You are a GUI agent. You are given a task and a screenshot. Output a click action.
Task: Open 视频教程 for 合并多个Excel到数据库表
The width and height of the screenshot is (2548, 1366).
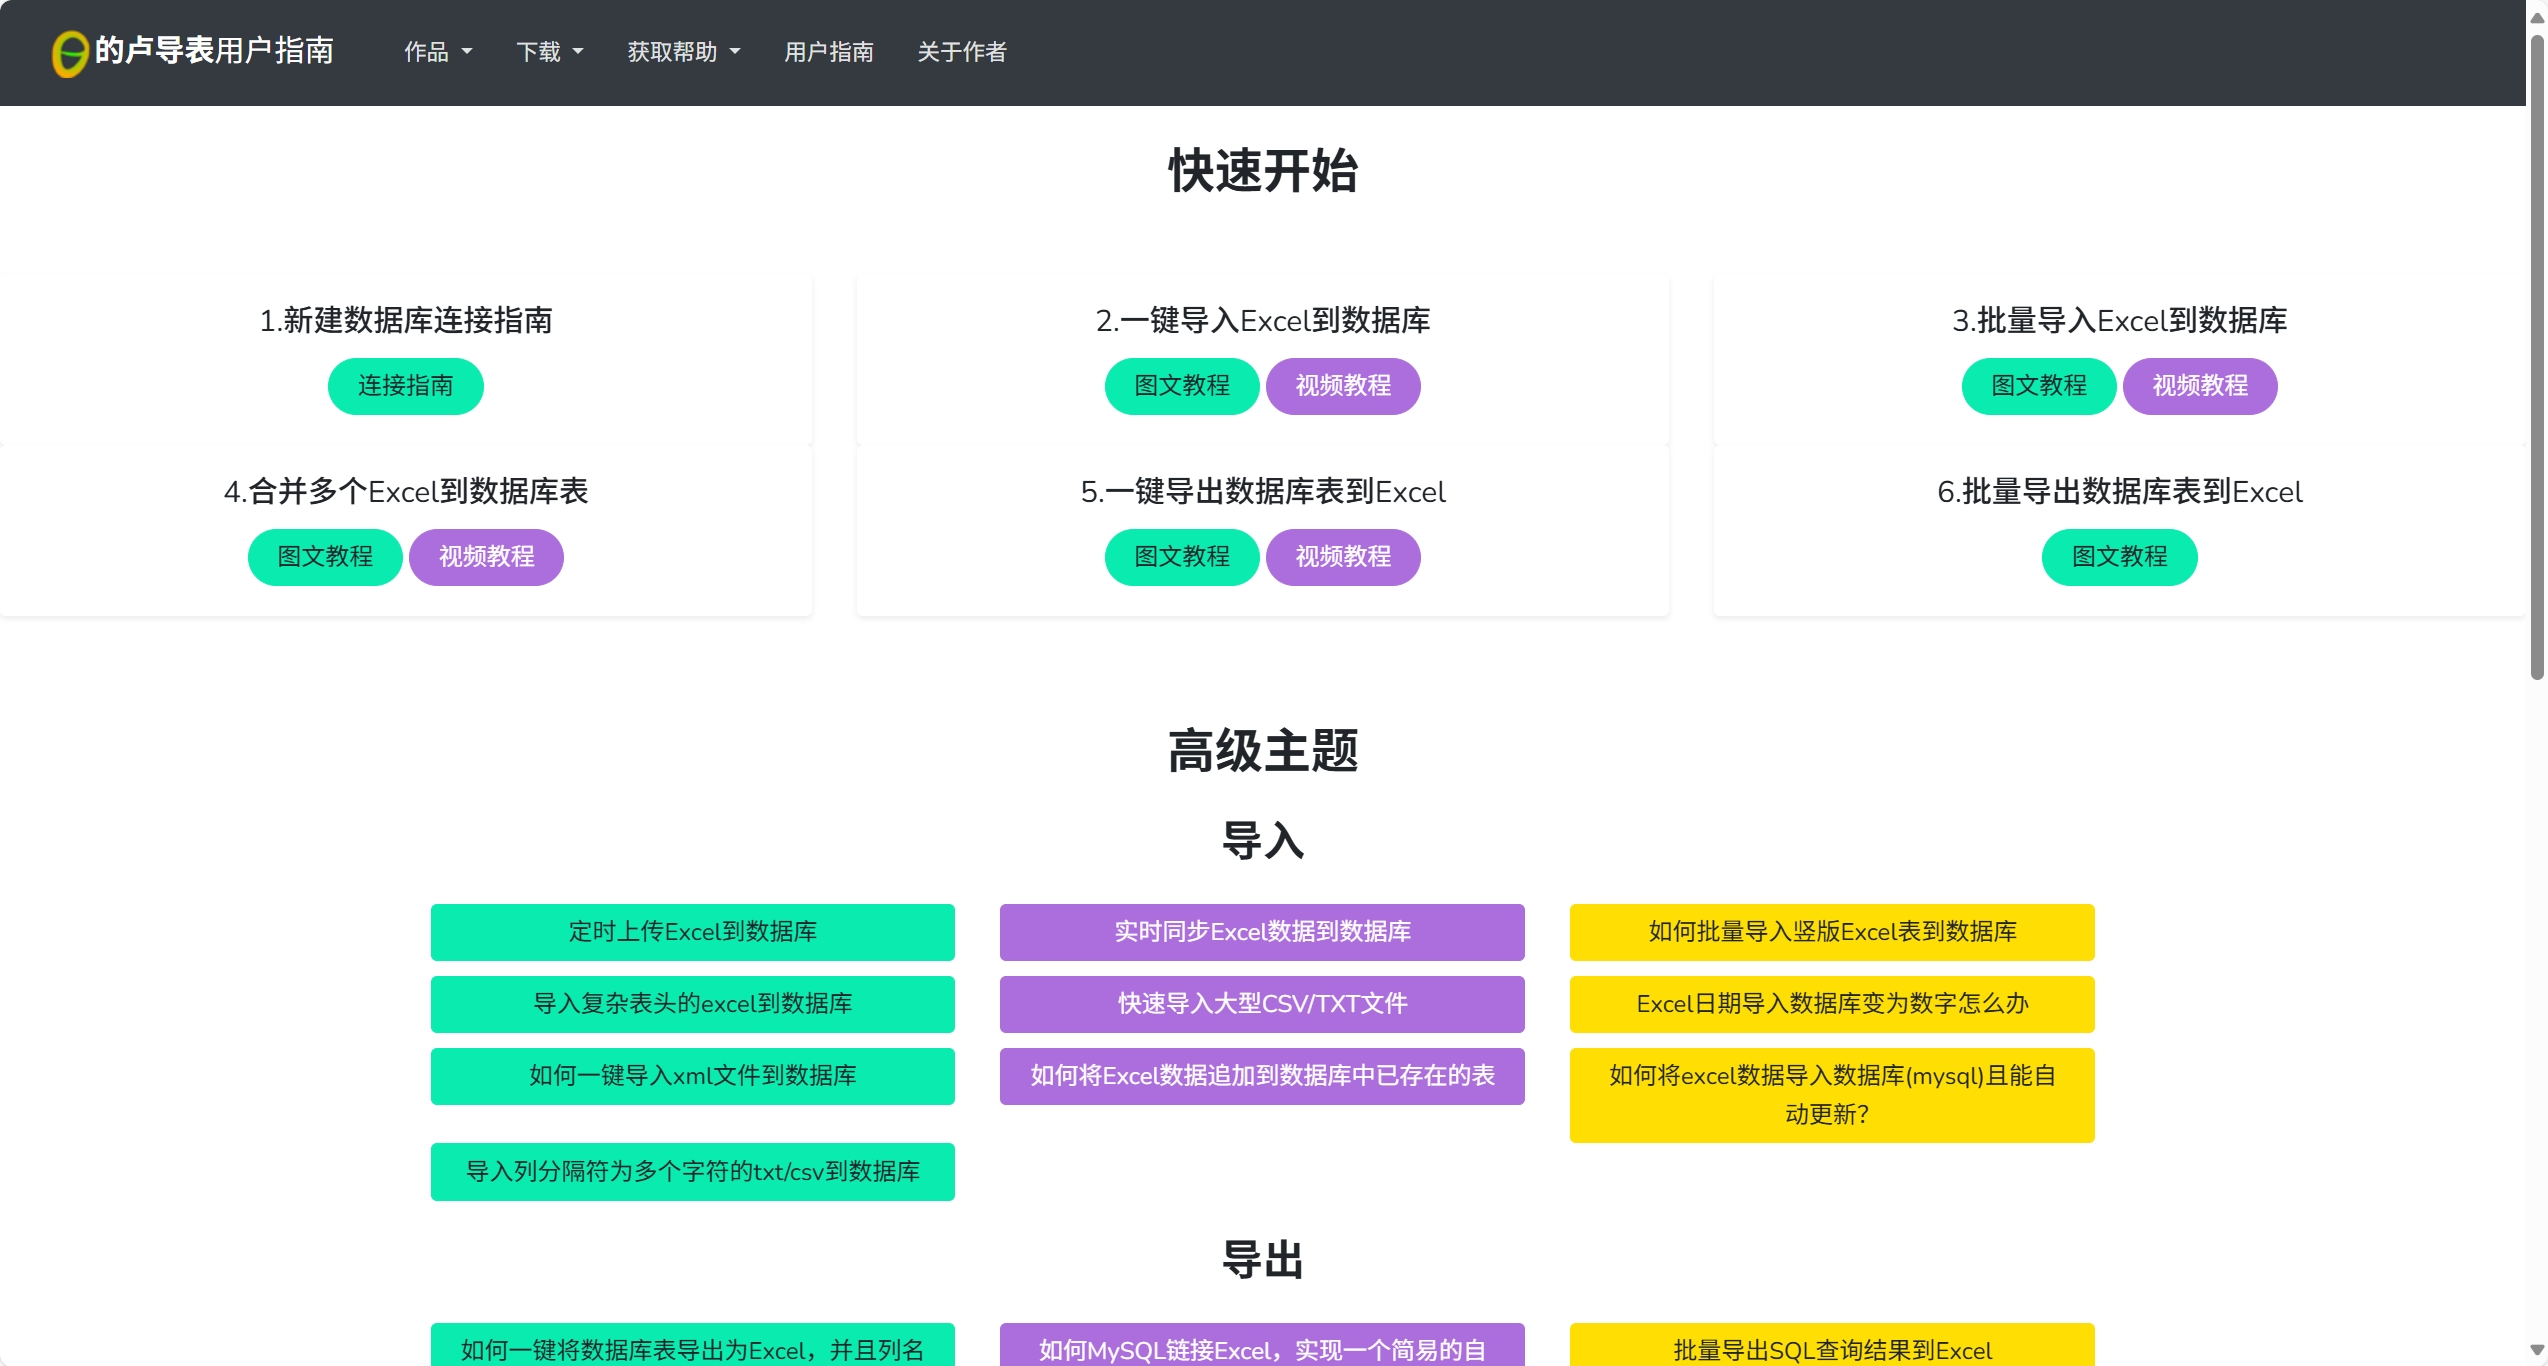pos(486,557)
